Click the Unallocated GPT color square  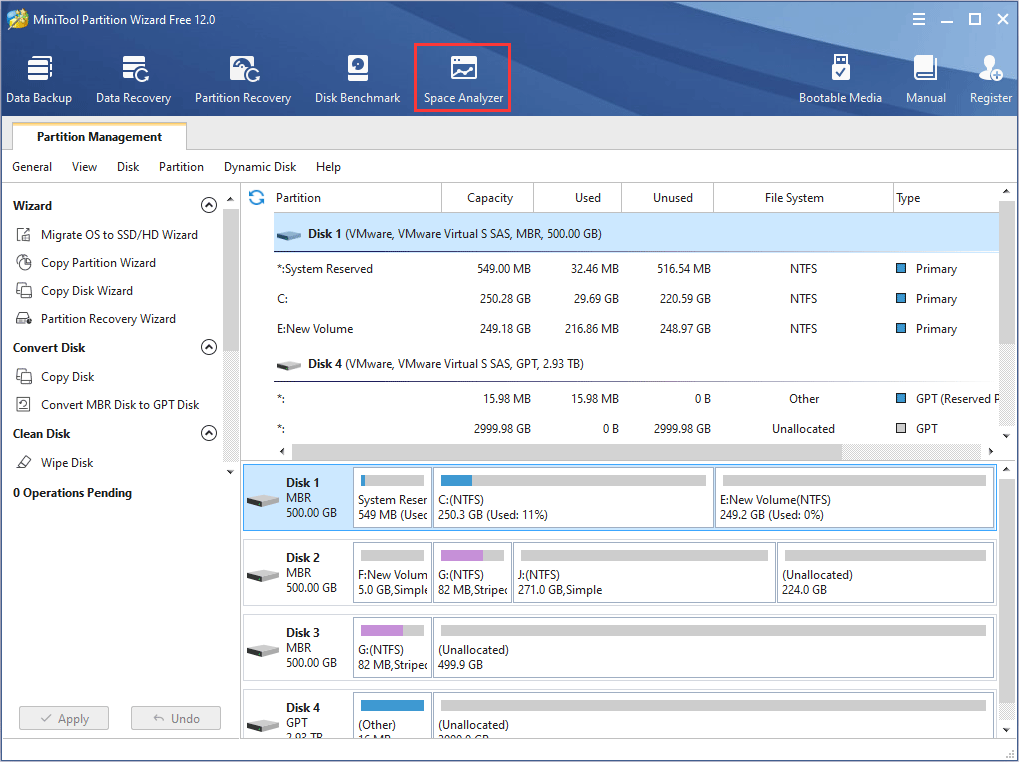coord(901,428)
